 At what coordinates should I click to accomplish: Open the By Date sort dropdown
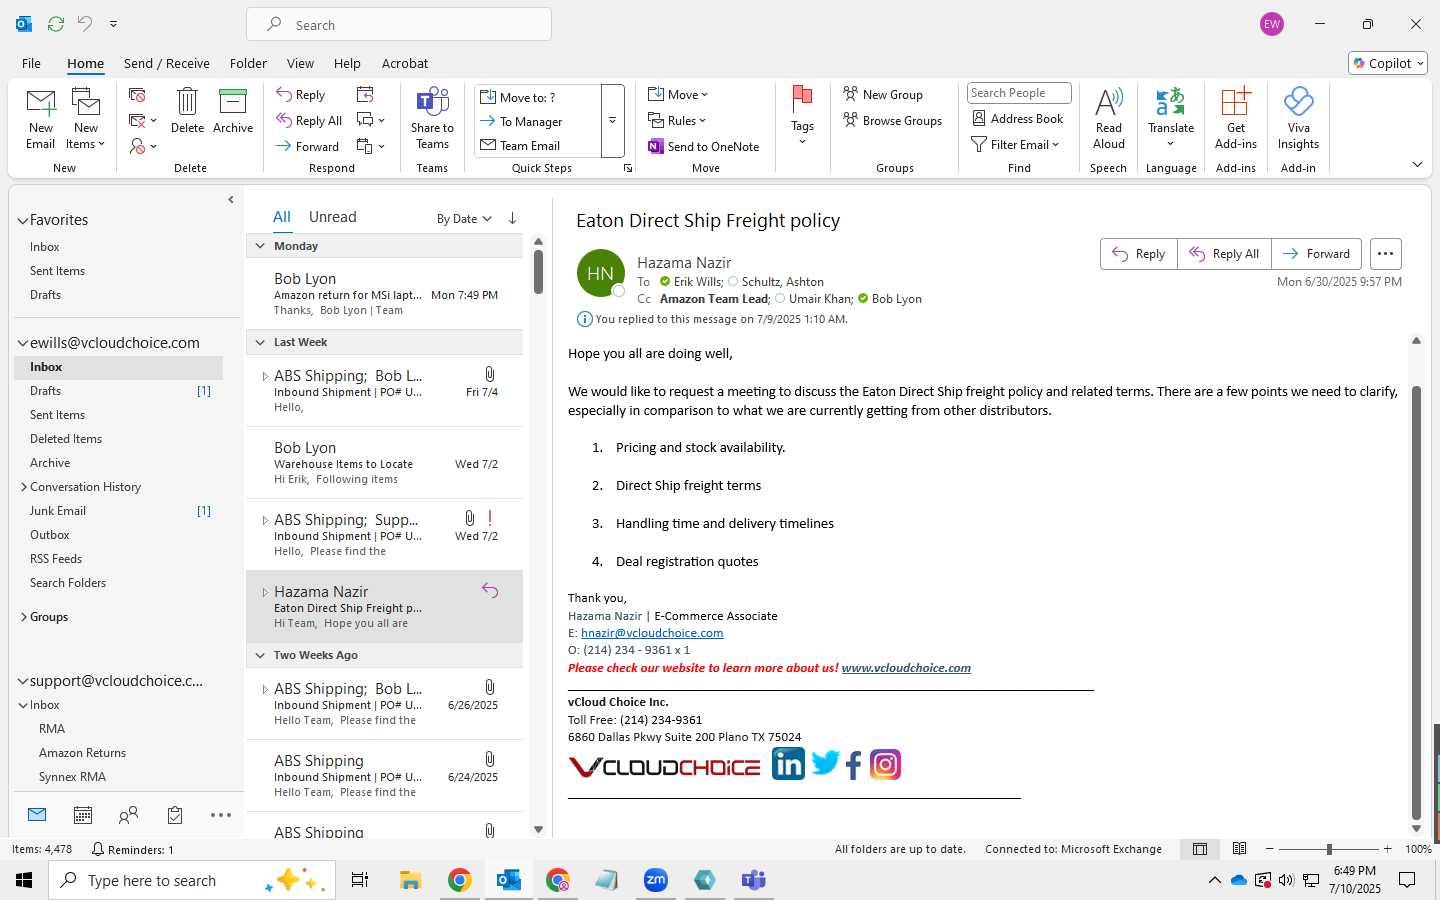pos(464,218)
